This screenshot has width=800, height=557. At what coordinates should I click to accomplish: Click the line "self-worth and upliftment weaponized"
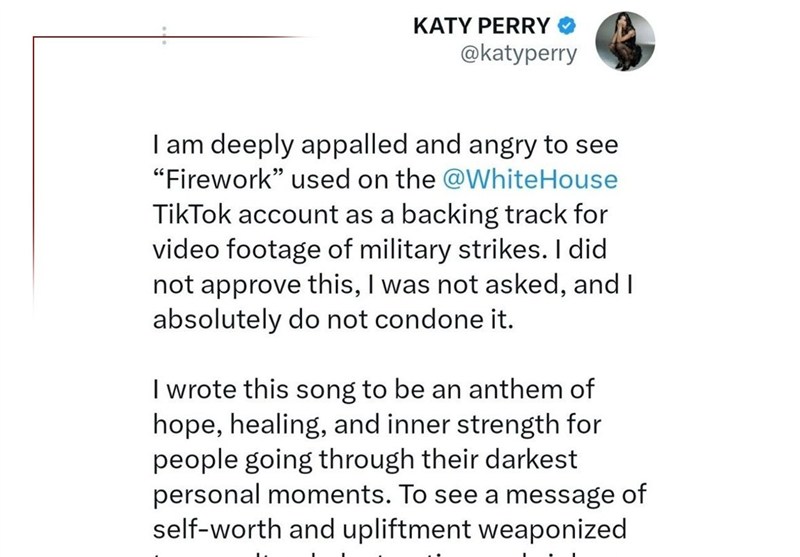(390, 529)
